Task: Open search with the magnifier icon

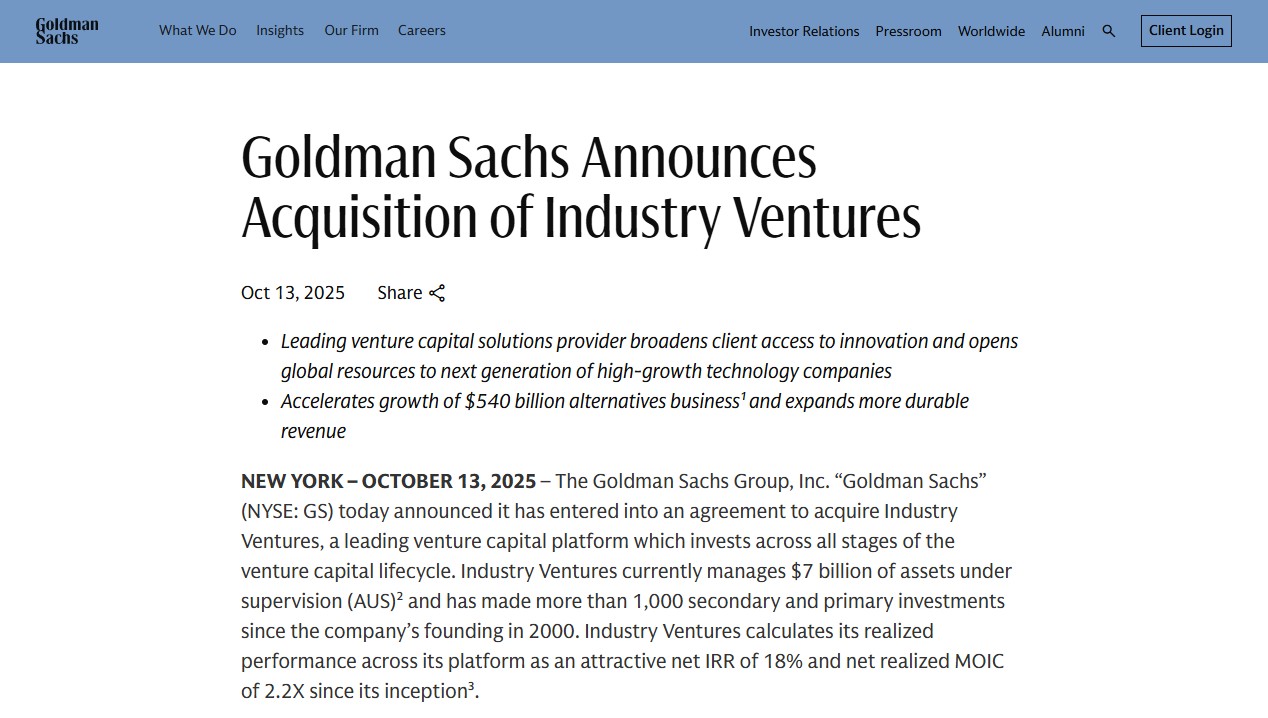Action: tap(1108, 31)
